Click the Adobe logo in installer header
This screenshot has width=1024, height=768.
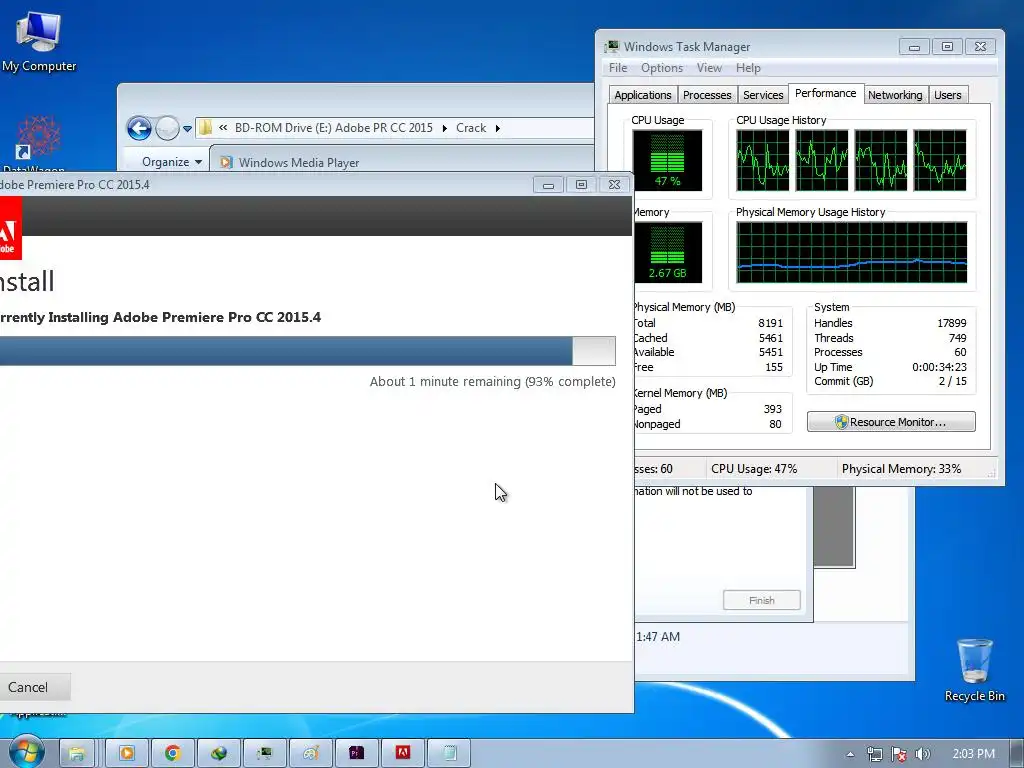pos(9,228)
